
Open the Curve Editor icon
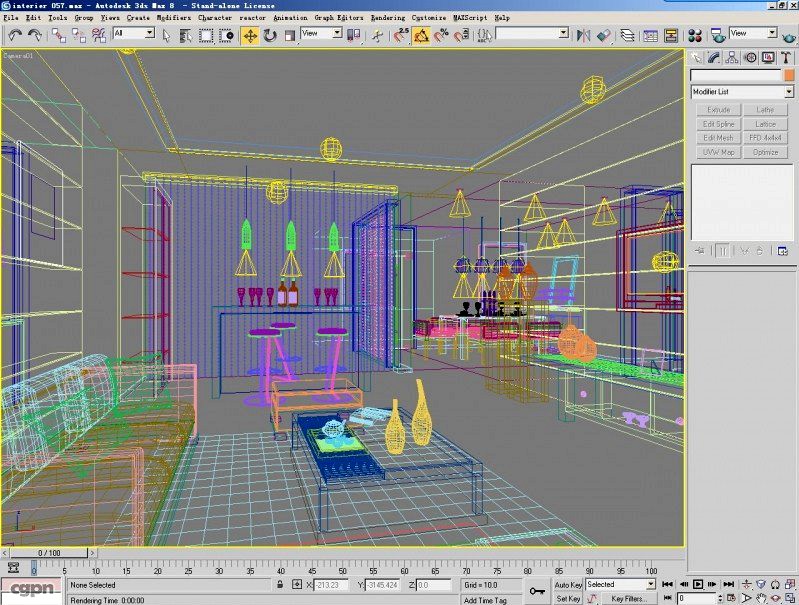click(651, 36)
